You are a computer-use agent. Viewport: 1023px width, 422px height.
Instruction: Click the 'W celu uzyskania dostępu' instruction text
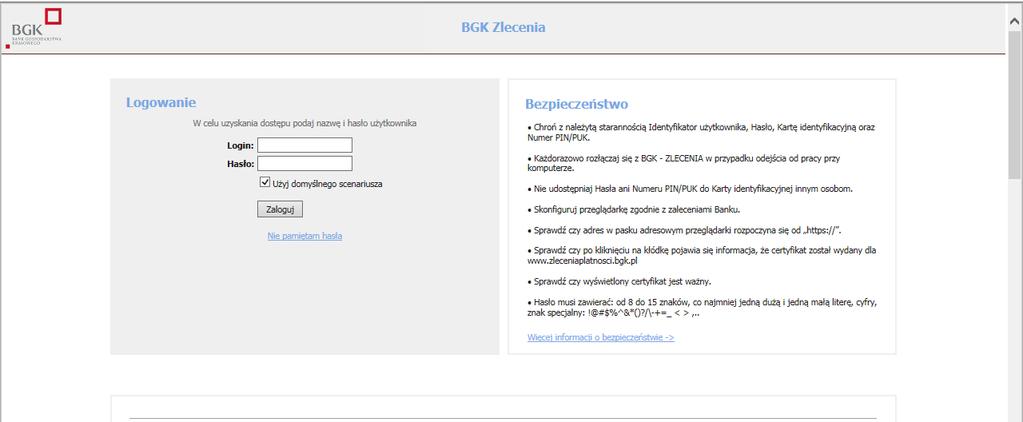pyautogui.click(x=305, y=123)
